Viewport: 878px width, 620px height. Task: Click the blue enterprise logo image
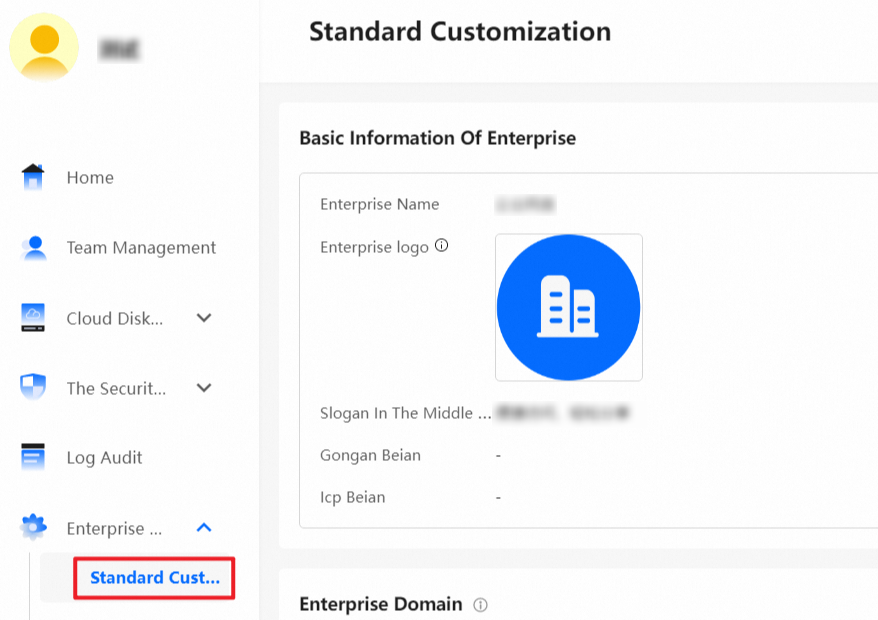568,307
